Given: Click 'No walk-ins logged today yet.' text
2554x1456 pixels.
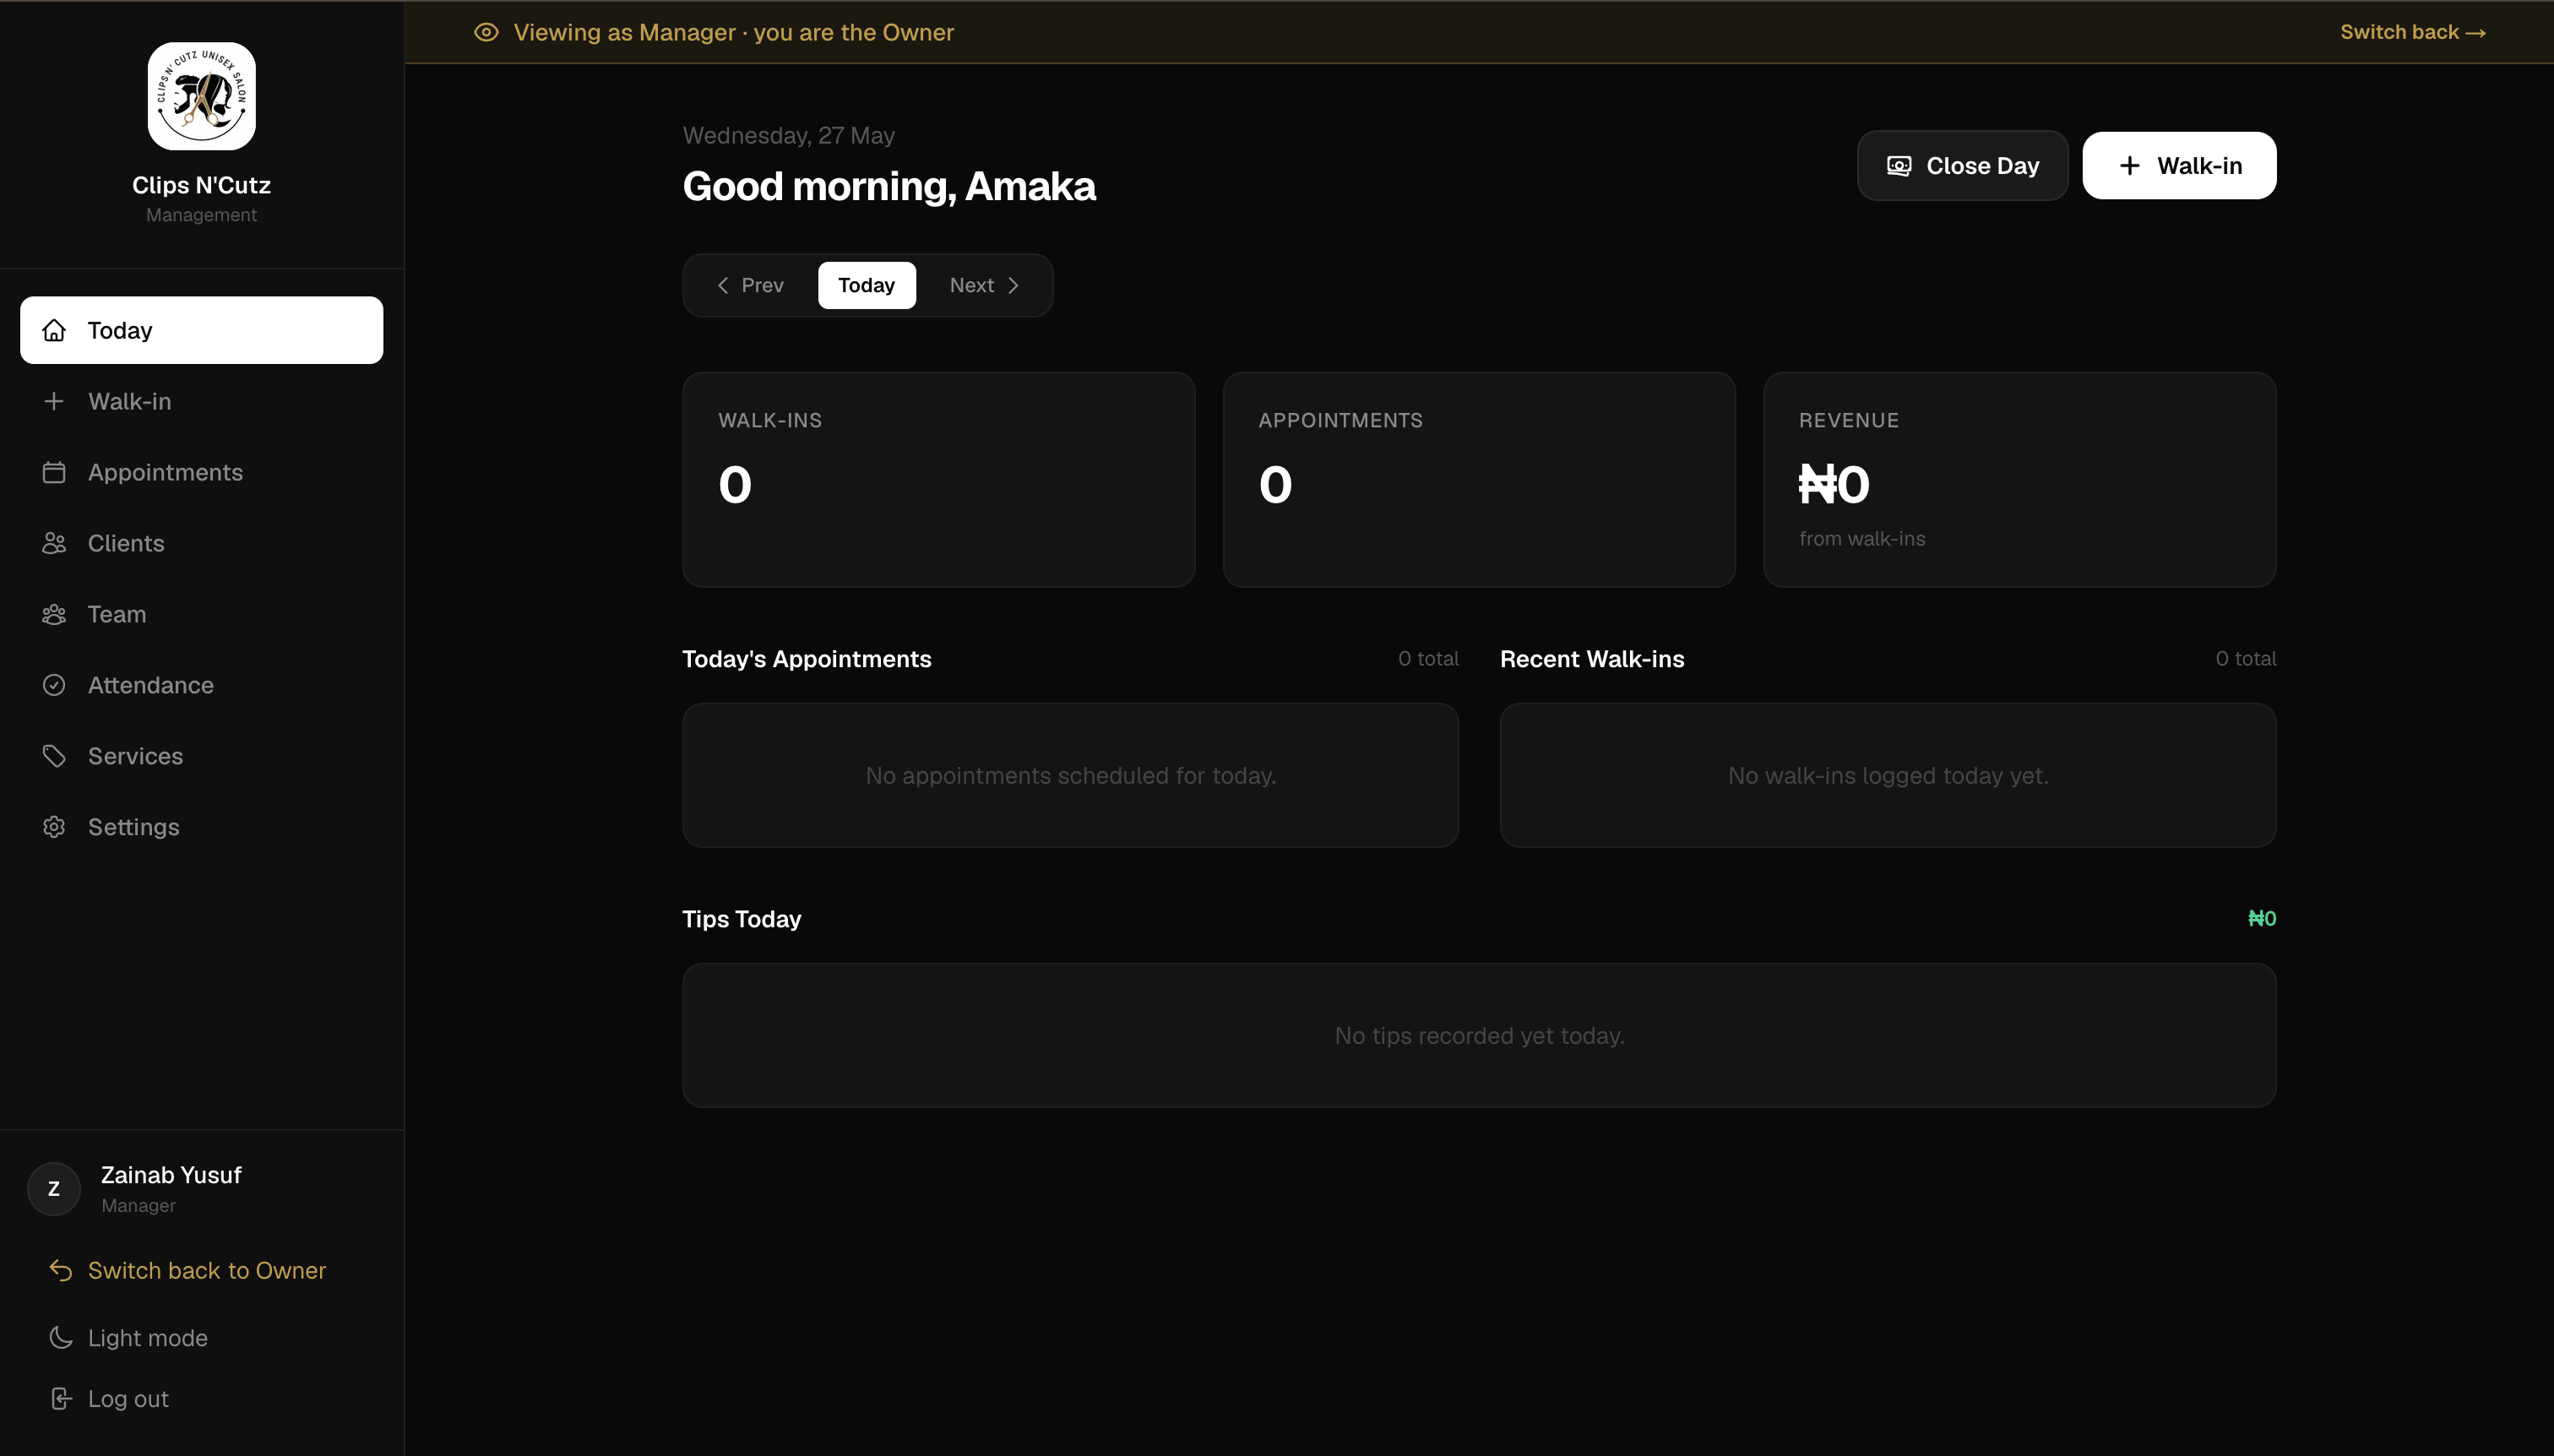Looking at the screenshot, I should click(x=1888, y=775).
